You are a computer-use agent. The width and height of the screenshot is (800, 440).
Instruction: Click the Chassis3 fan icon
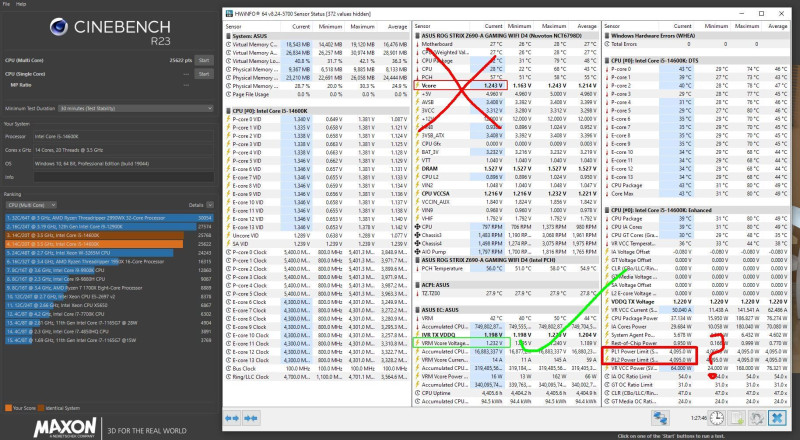(x=418, y=235)
